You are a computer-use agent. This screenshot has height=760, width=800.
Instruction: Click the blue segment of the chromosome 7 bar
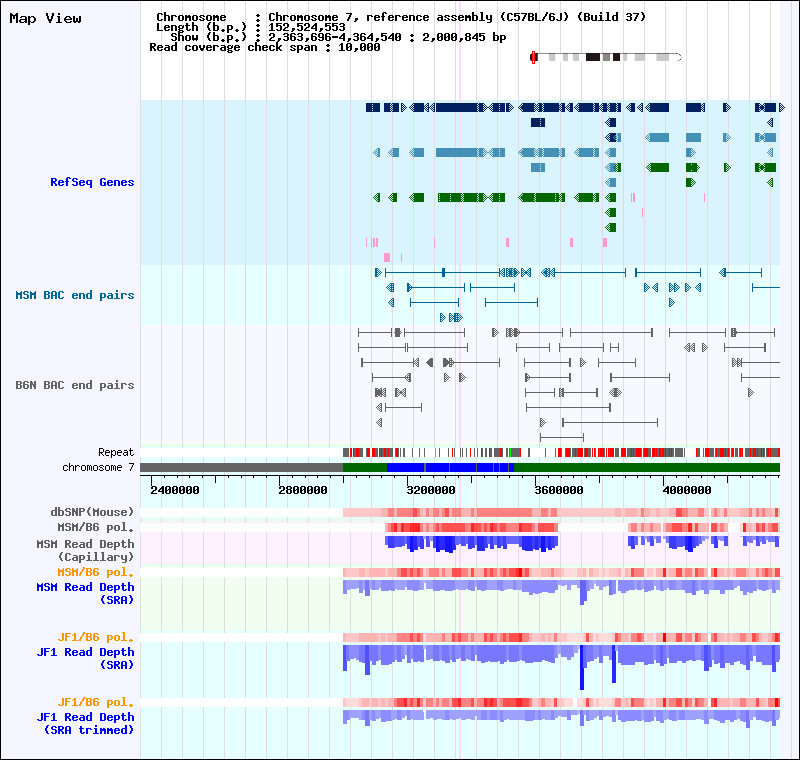coord(451,467)
